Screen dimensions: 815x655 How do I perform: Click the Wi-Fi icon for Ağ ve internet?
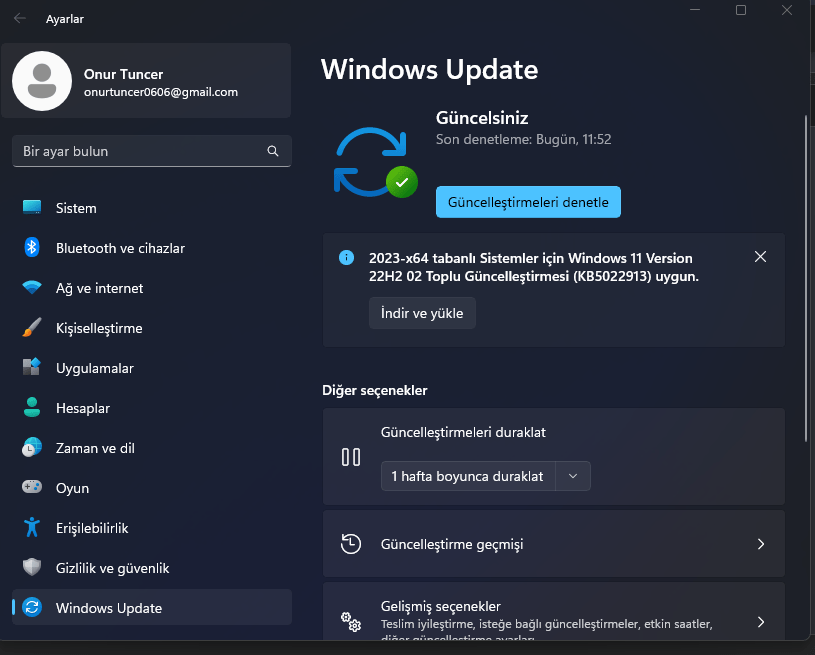pyautogui.click(x=32, y=287)
